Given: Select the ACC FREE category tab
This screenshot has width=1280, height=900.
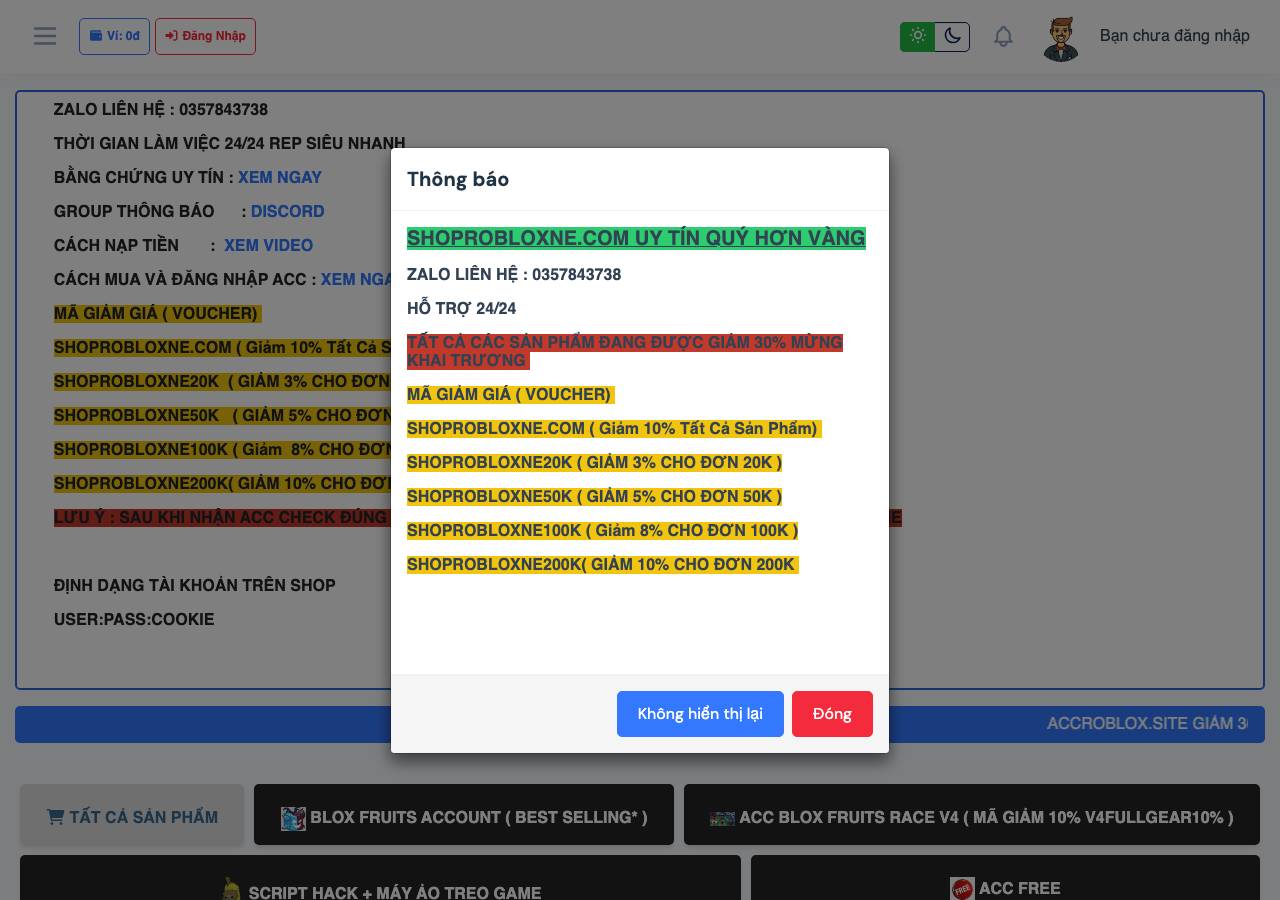Looking at the screenshot, I should [1005, 878].
